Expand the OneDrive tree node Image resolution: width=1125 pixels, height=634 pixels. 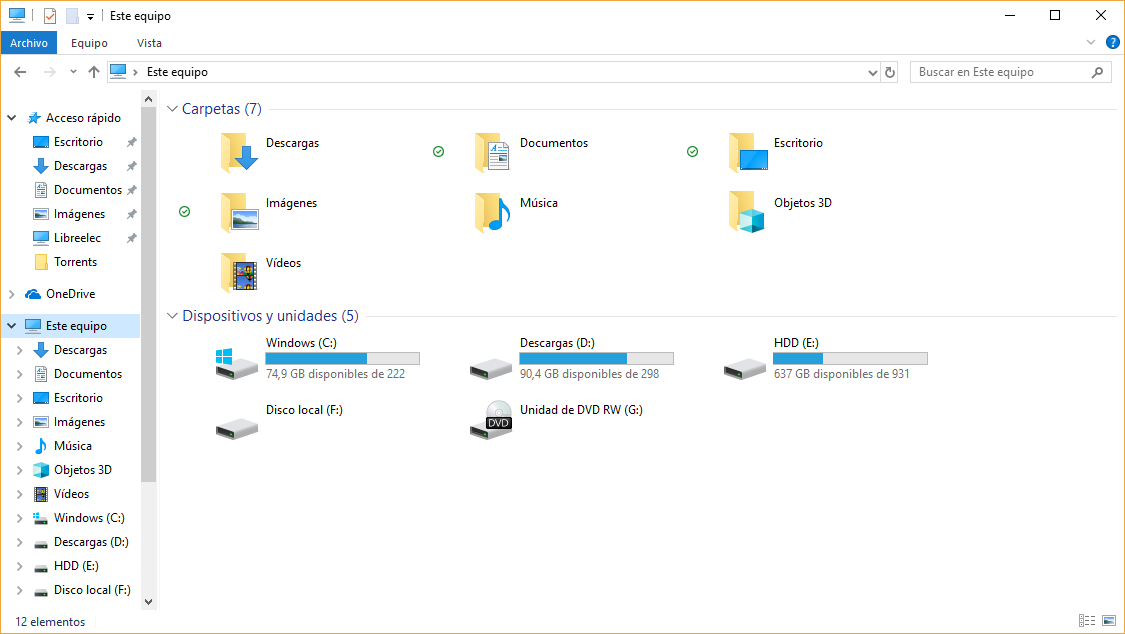(12, 294)
